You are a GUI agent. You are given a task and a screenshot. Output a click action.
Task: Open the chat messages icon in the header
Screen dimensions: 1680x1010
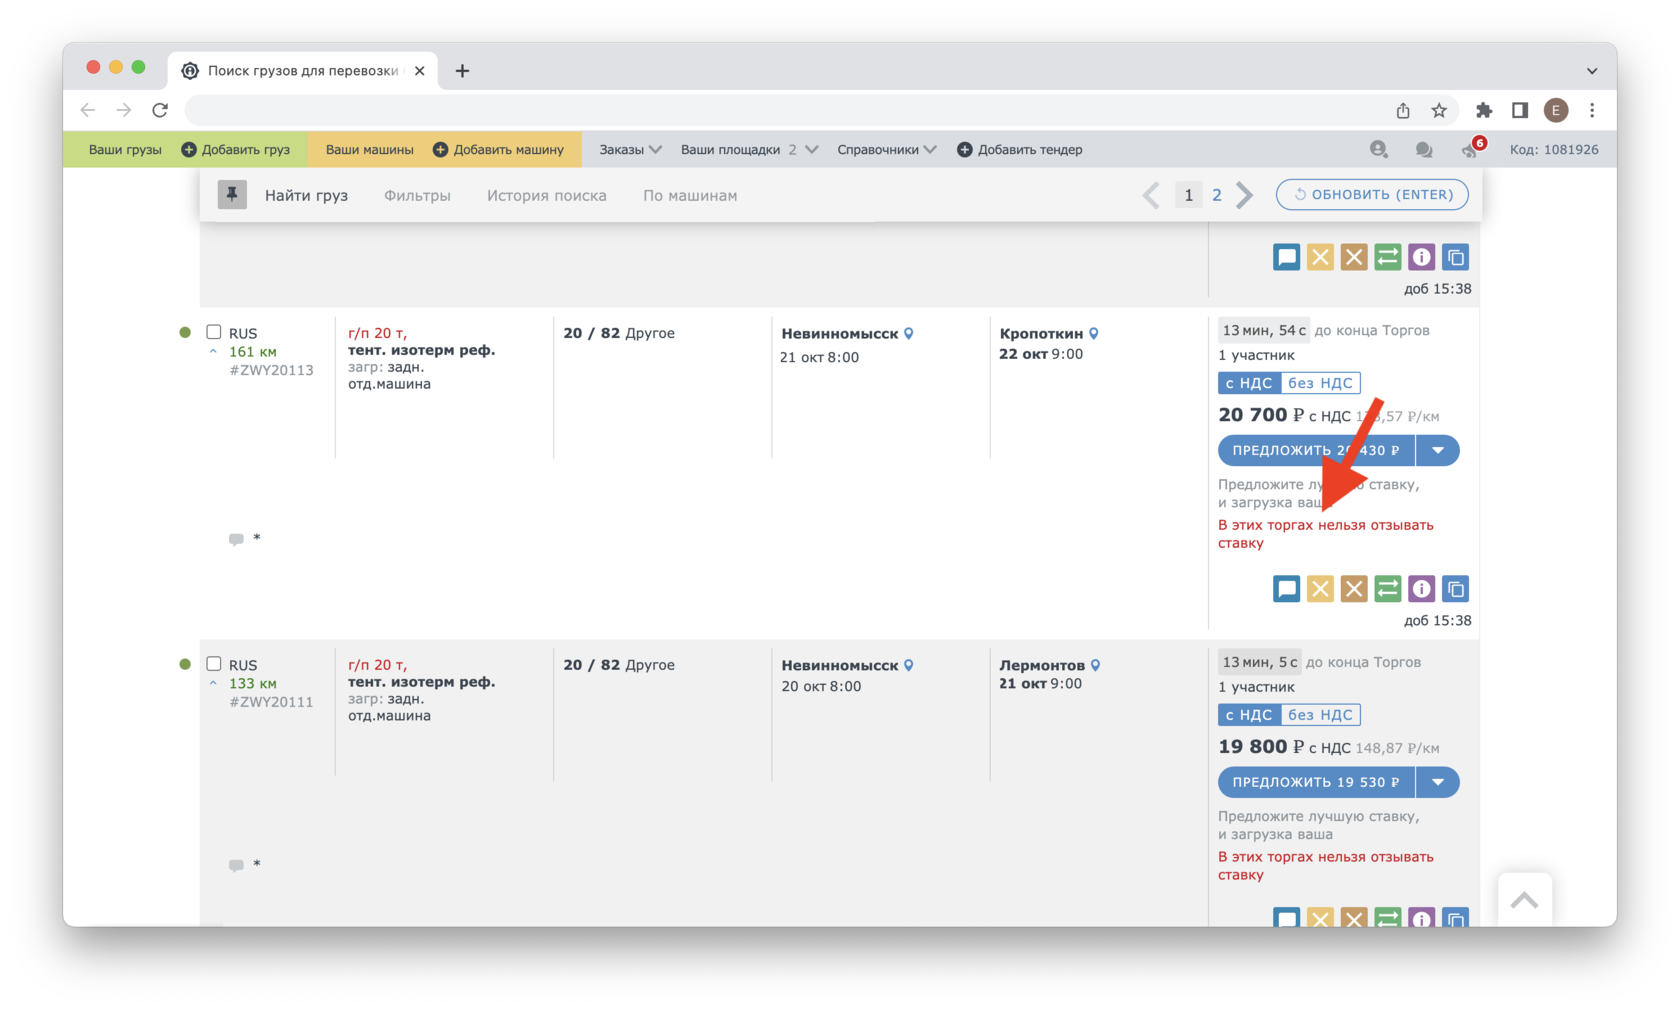(1424, 150)
